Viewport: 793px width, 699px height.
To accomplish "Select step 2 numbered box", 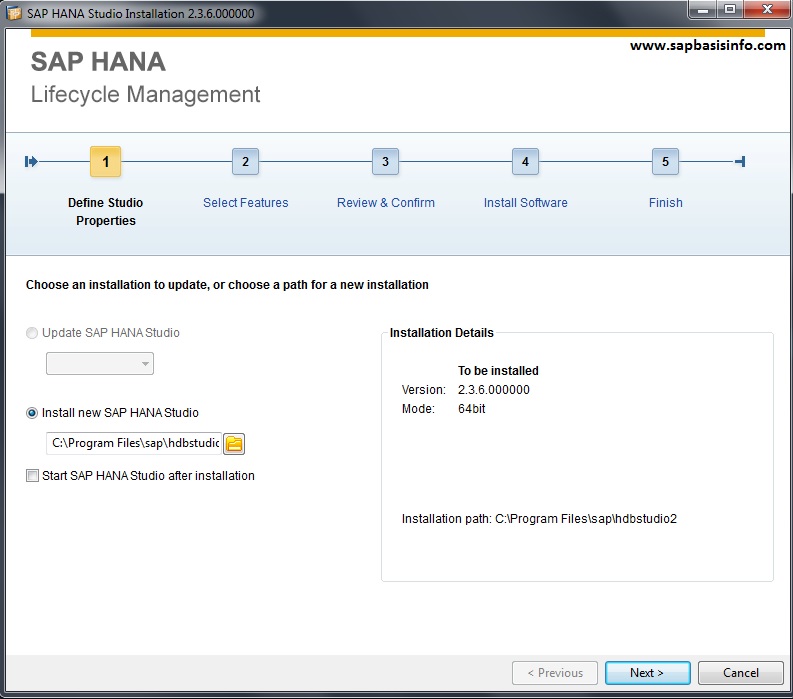I will tap(245, 161).
